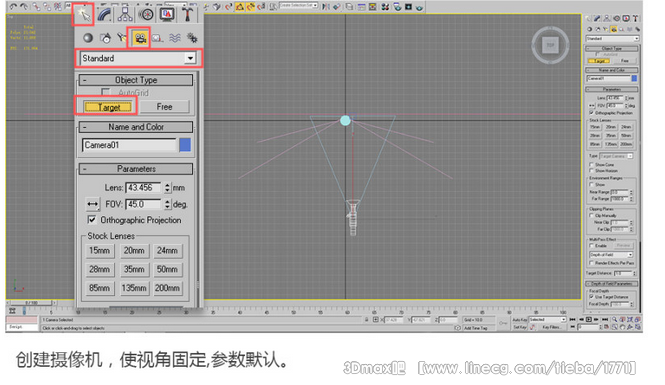Toggle the large Orthographic Projection checkbox
665x385 pixels.
point(92,220)
